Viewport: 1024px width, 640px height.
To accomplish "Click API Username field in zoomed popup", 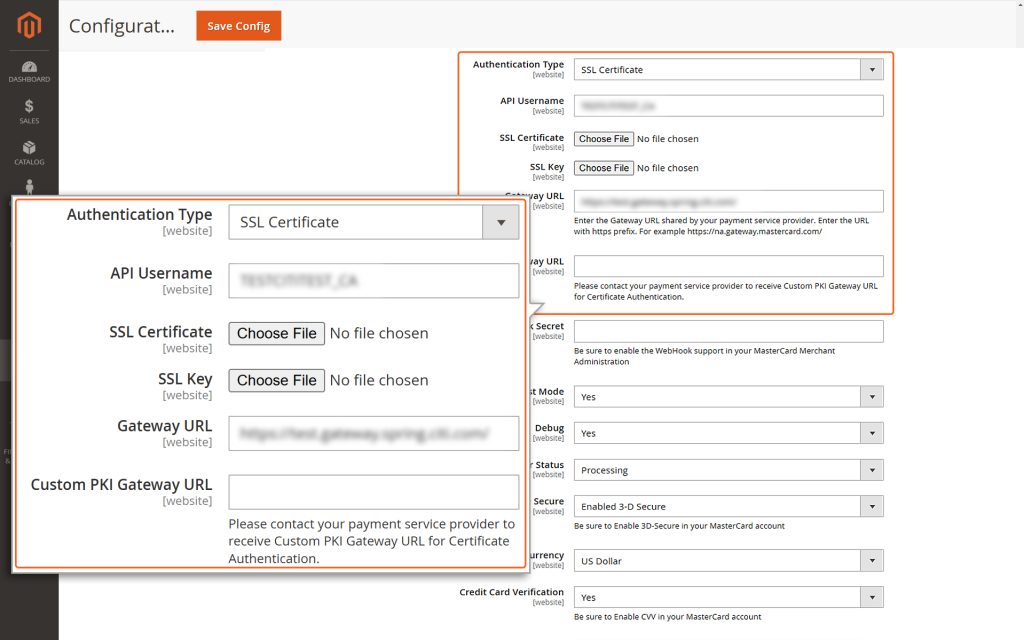I will [374, 281].
